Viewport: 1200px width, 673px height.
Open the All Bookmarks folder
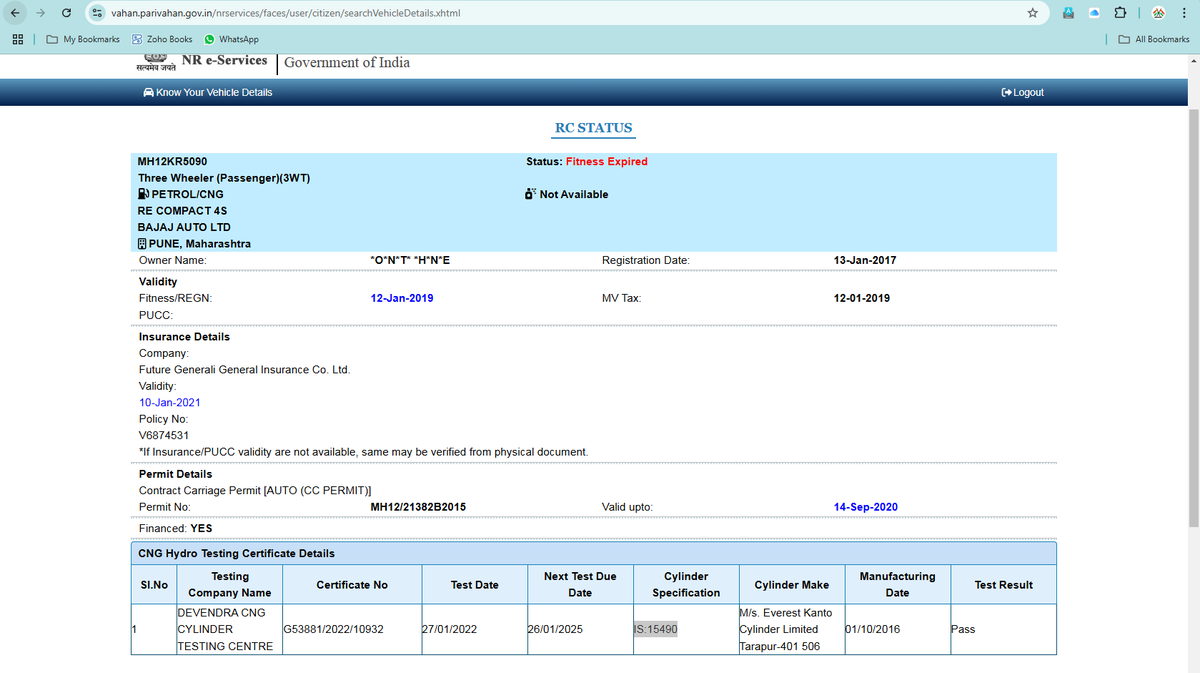[x=1154, y=39]
